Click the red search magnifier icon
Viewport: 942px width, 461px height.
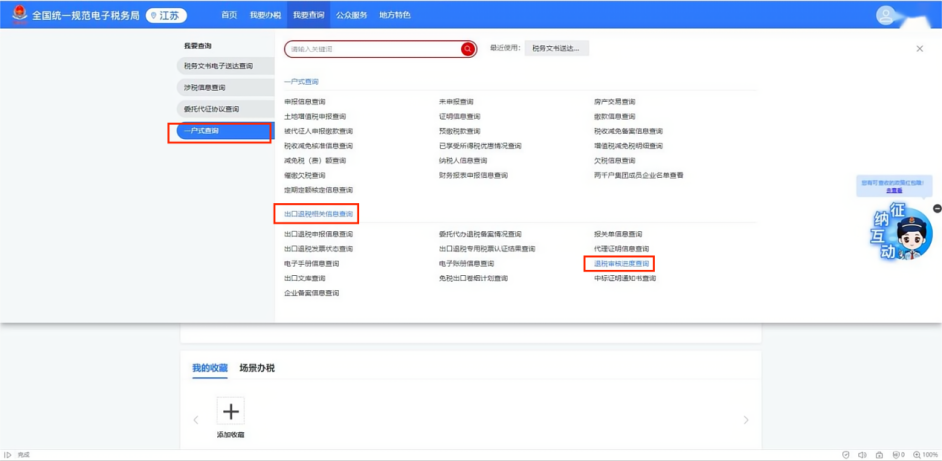pyautogui.click(x=467, y=49)
